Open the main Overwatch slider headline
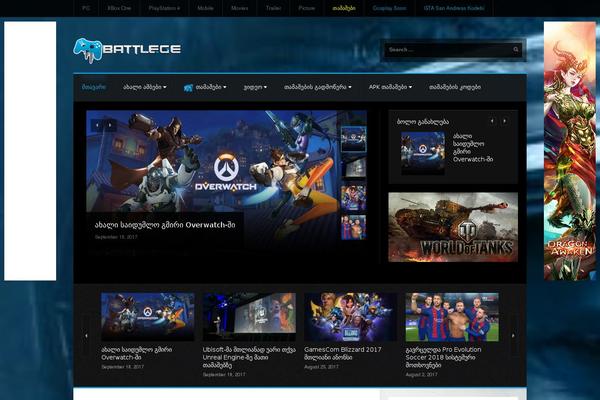Screen dimensions: 600x400 pyautogui.click(x=165, y=225)
